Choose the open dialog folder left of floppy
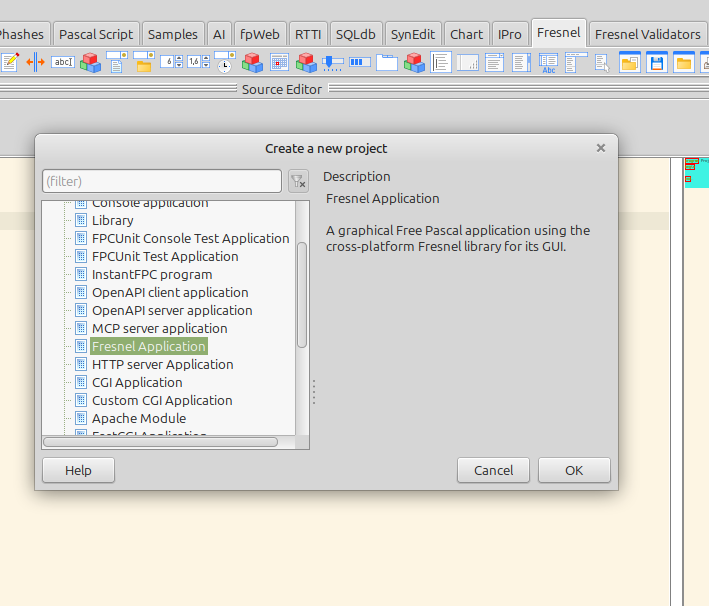The height and width of the screenshot is (606, 709). click(x=630, y=62)
